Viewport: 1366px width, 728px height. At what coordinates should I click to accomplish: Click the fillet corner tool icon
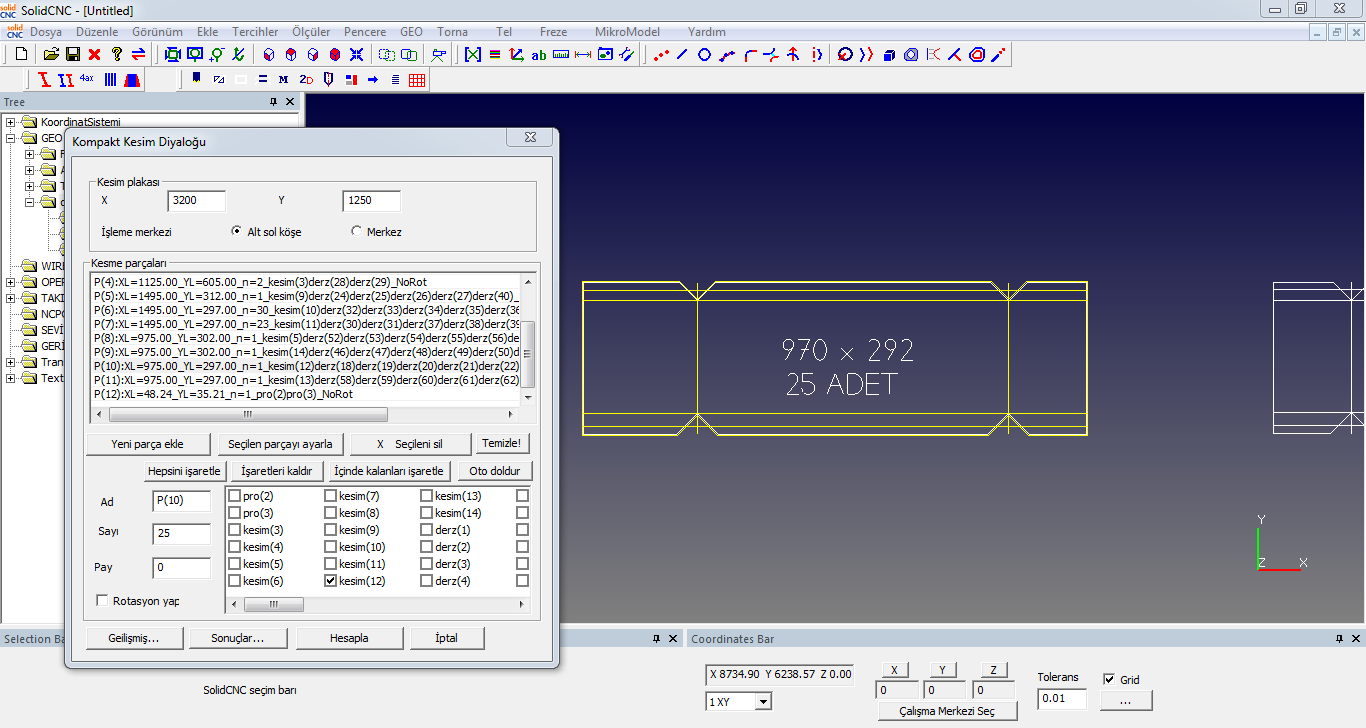749,54
